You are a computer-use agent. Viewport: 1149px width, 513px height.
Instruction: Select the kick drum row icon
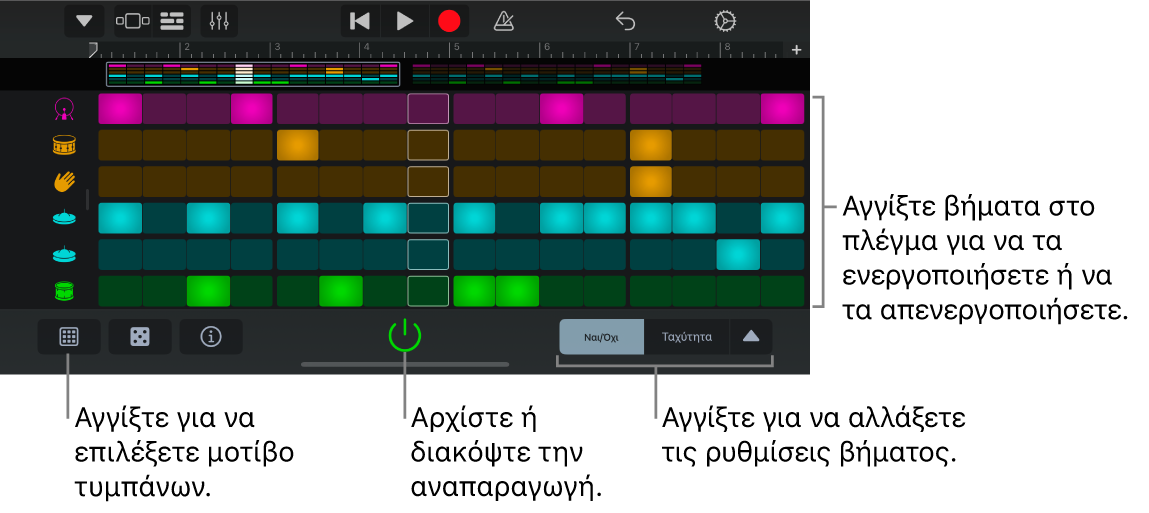coord(65,109)
